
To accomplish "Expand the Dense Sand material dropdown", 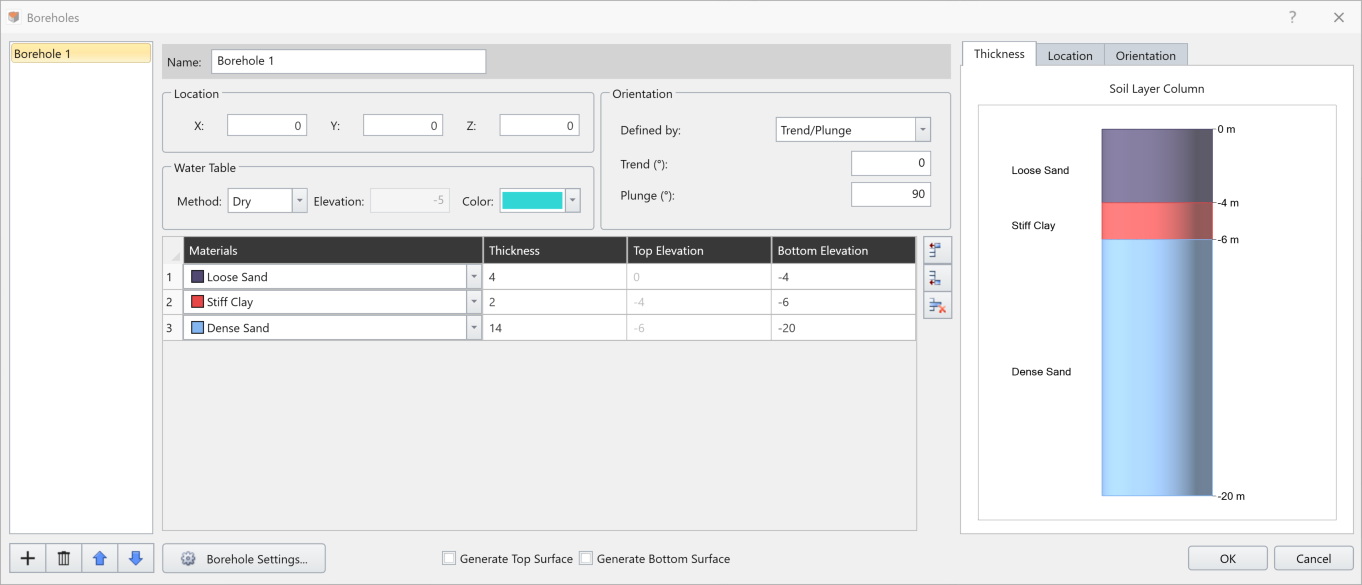I will click(474, 328).
